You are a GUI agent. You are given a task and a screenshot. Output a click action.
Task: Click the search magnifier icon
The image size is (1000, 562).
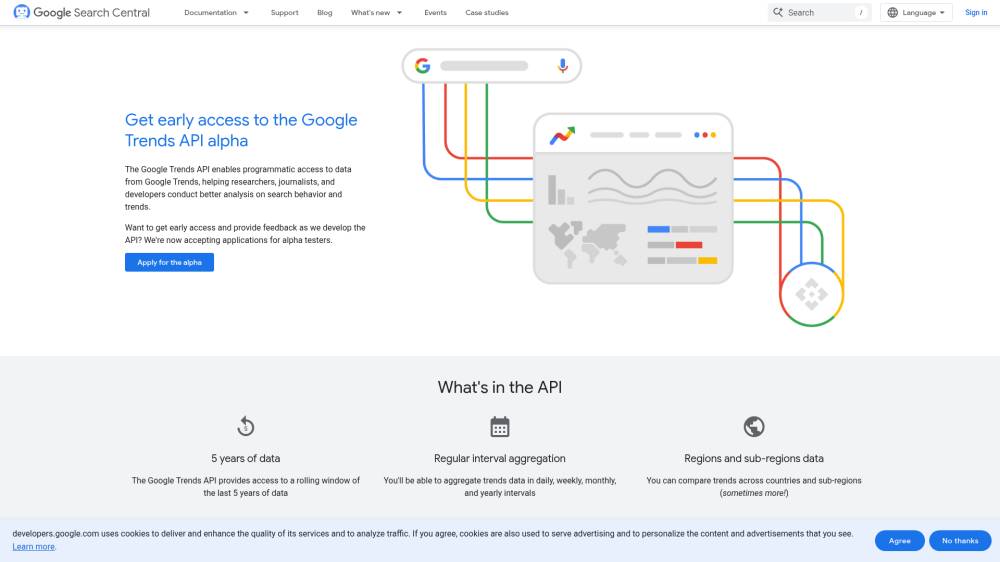[778, 12]
